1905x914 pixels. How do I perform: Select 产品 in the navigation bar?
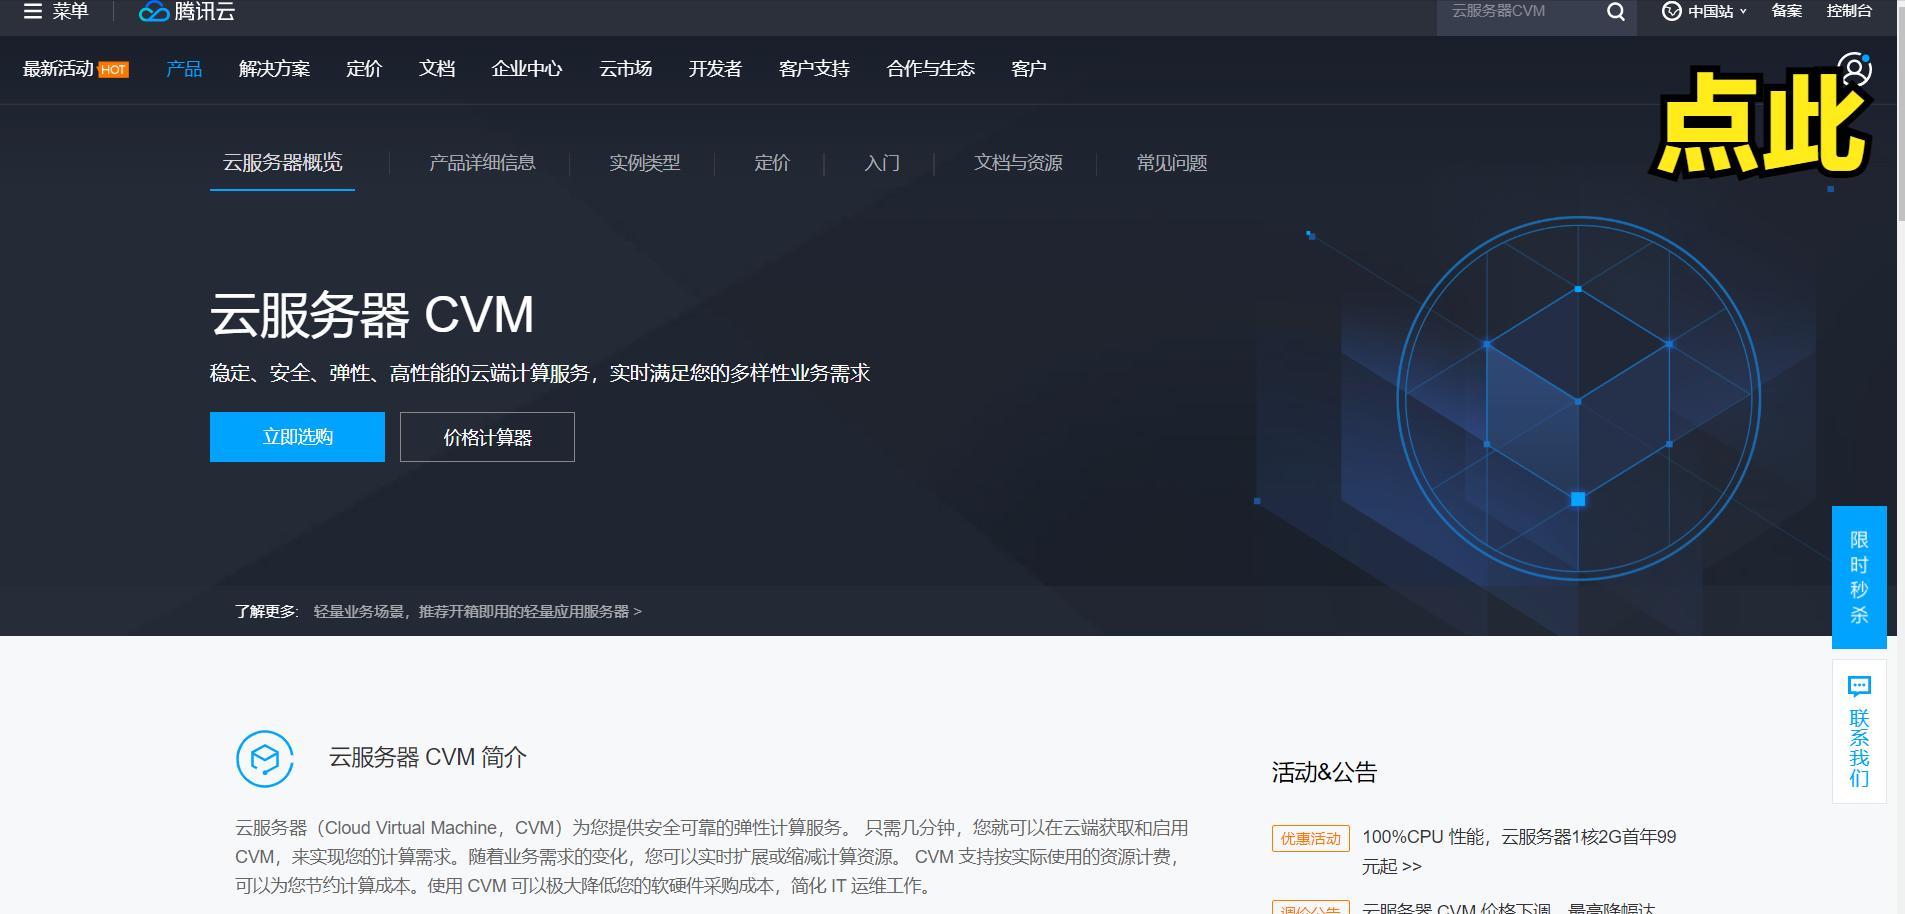[x=184, y=69]
